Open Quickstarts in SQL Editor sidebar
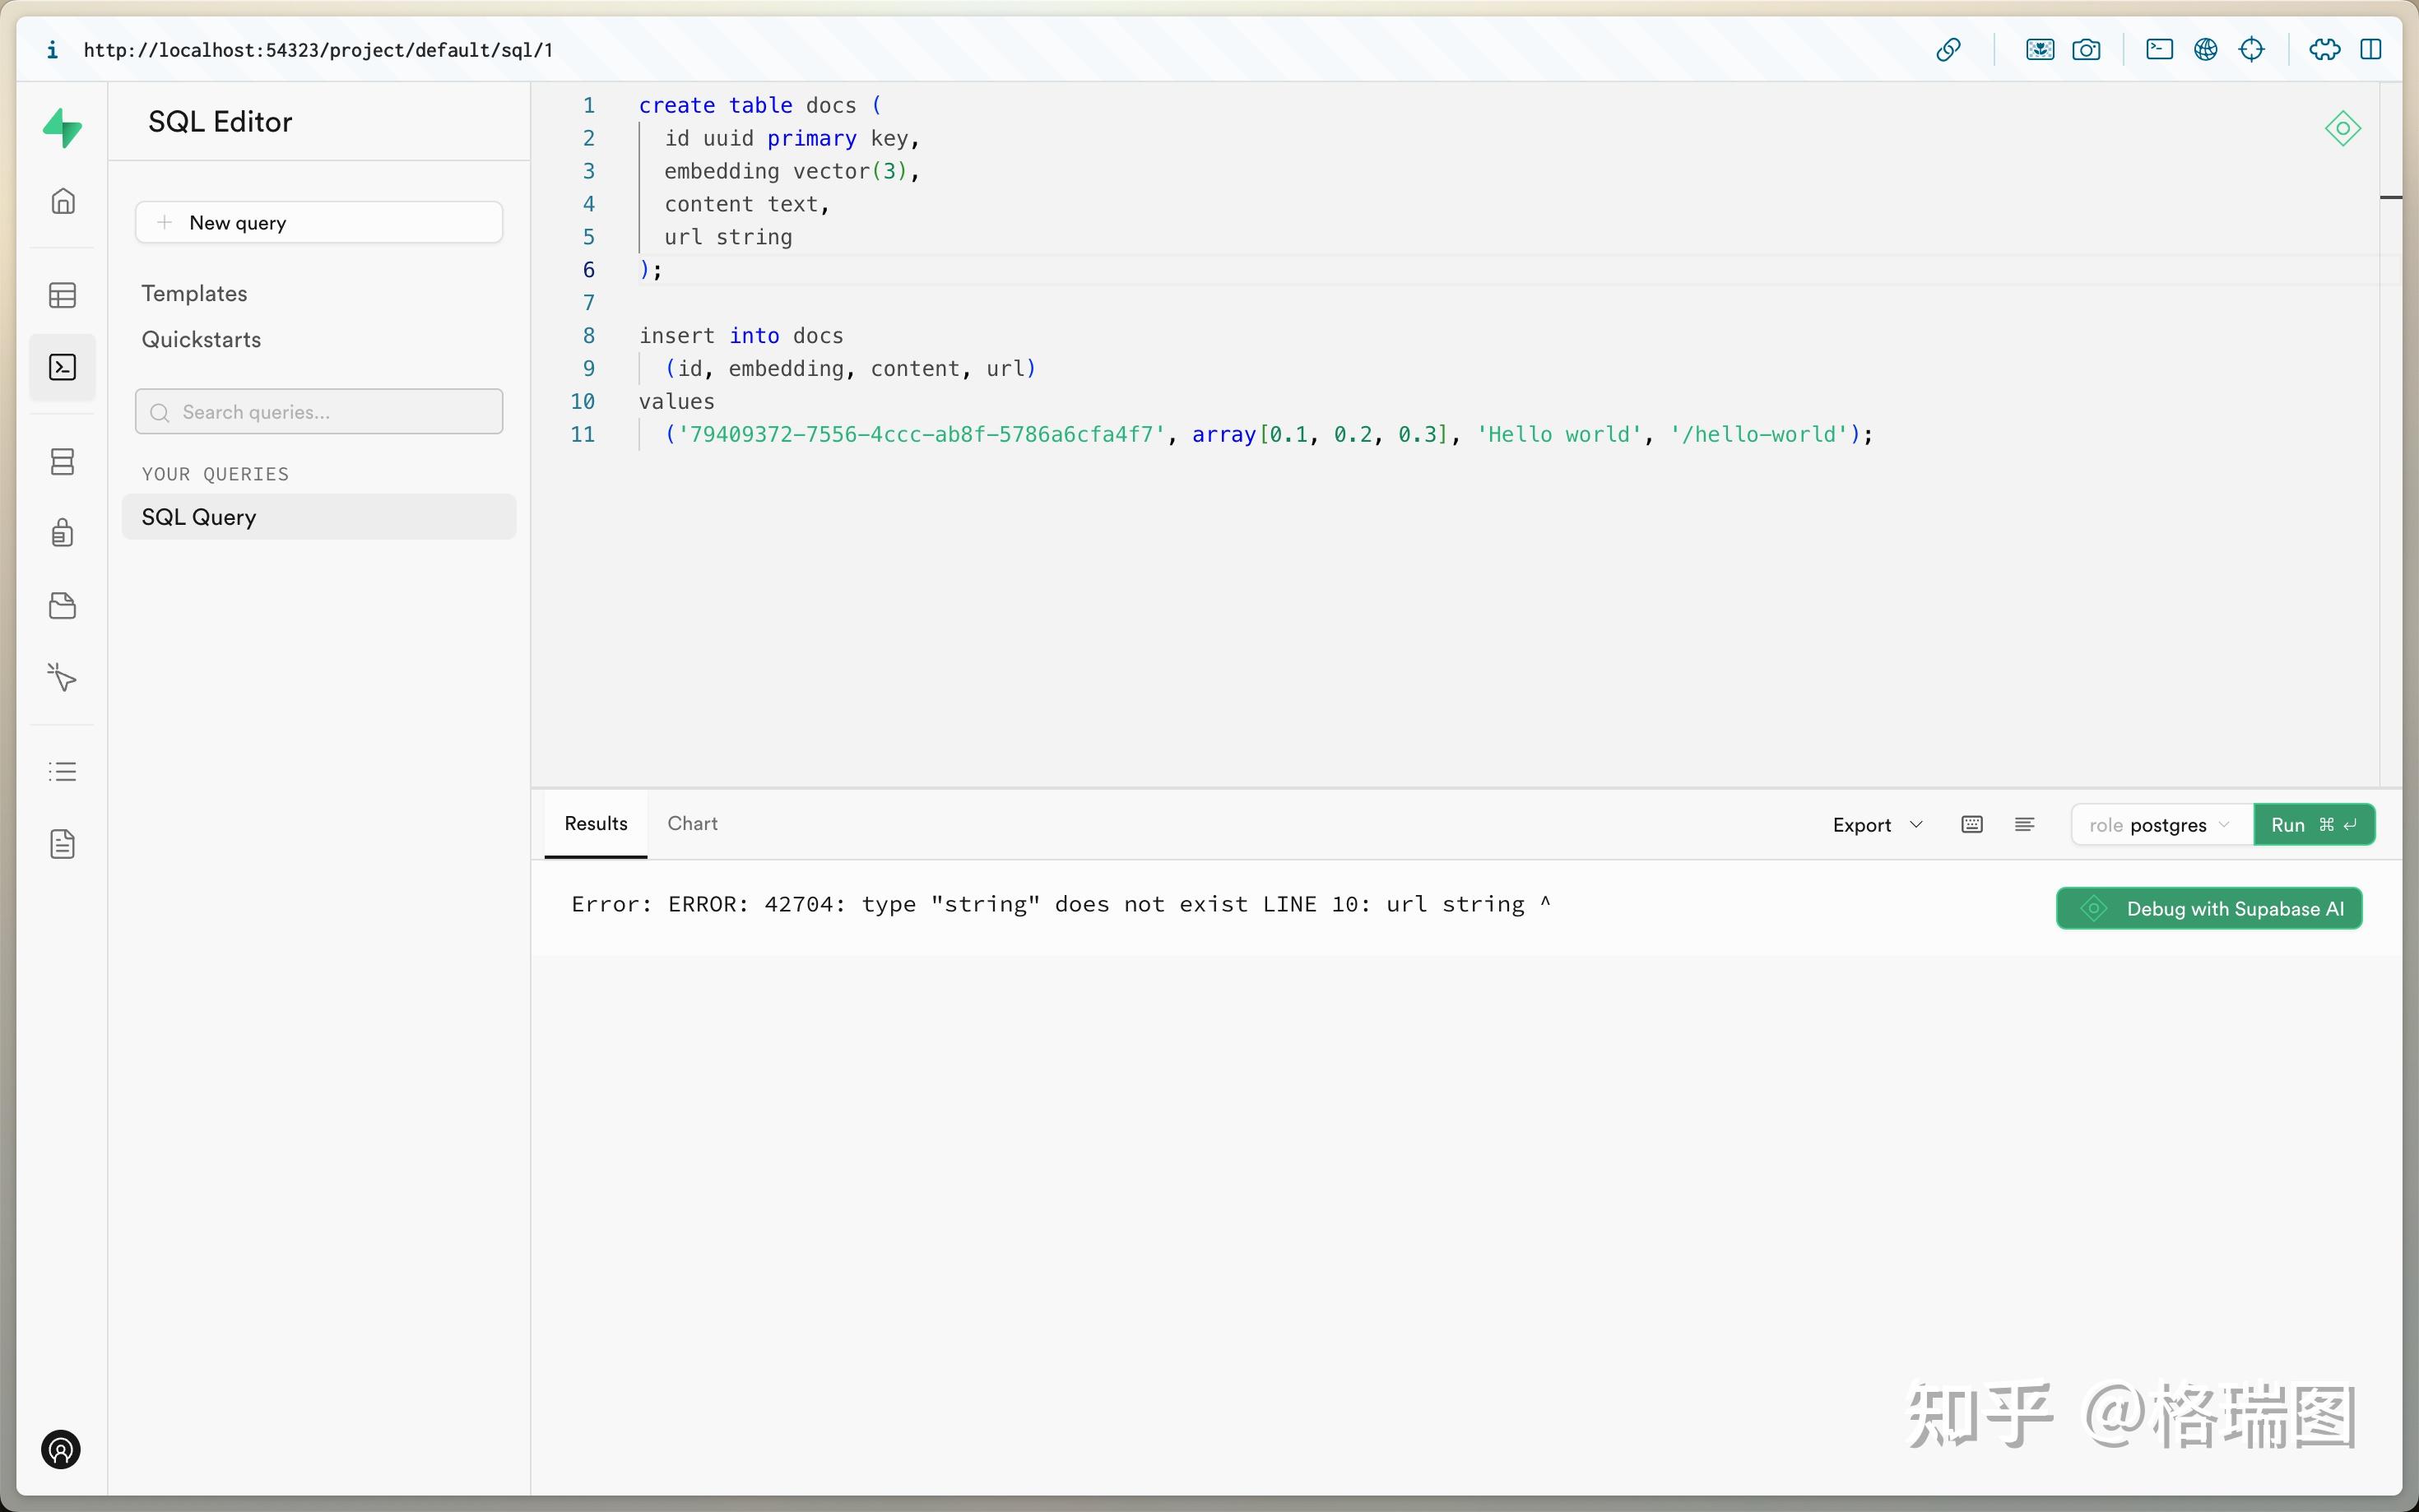The image size is (2419, 1512). (x=201, y=339)
